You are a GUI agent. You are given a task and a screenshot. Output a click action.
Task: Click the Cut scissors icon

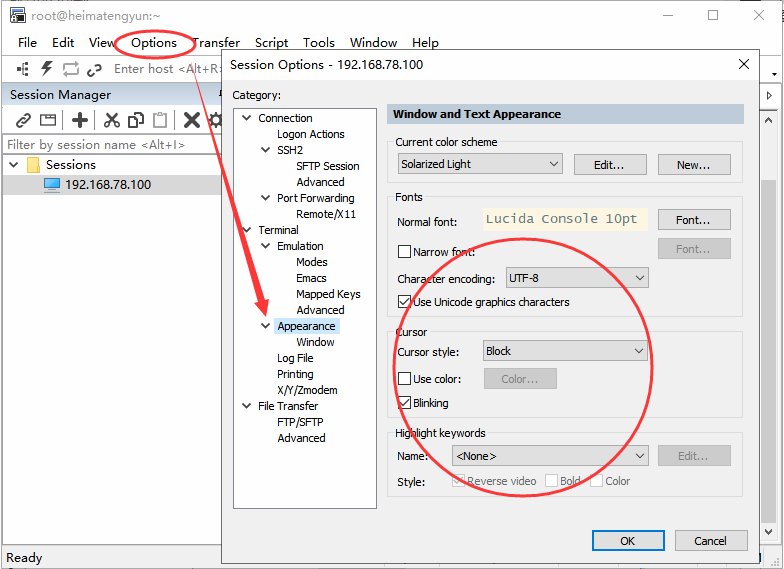coord(112,120)
